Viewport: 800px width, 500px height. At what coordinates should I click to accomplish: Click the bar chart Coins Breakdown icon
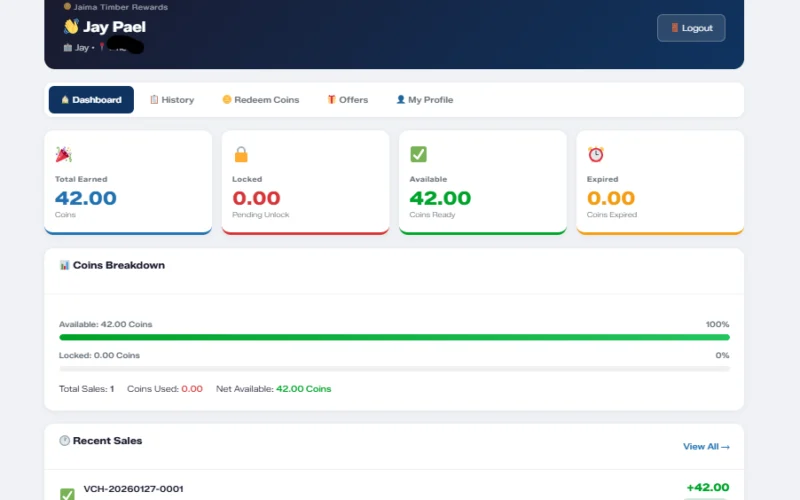pos(64,266)
